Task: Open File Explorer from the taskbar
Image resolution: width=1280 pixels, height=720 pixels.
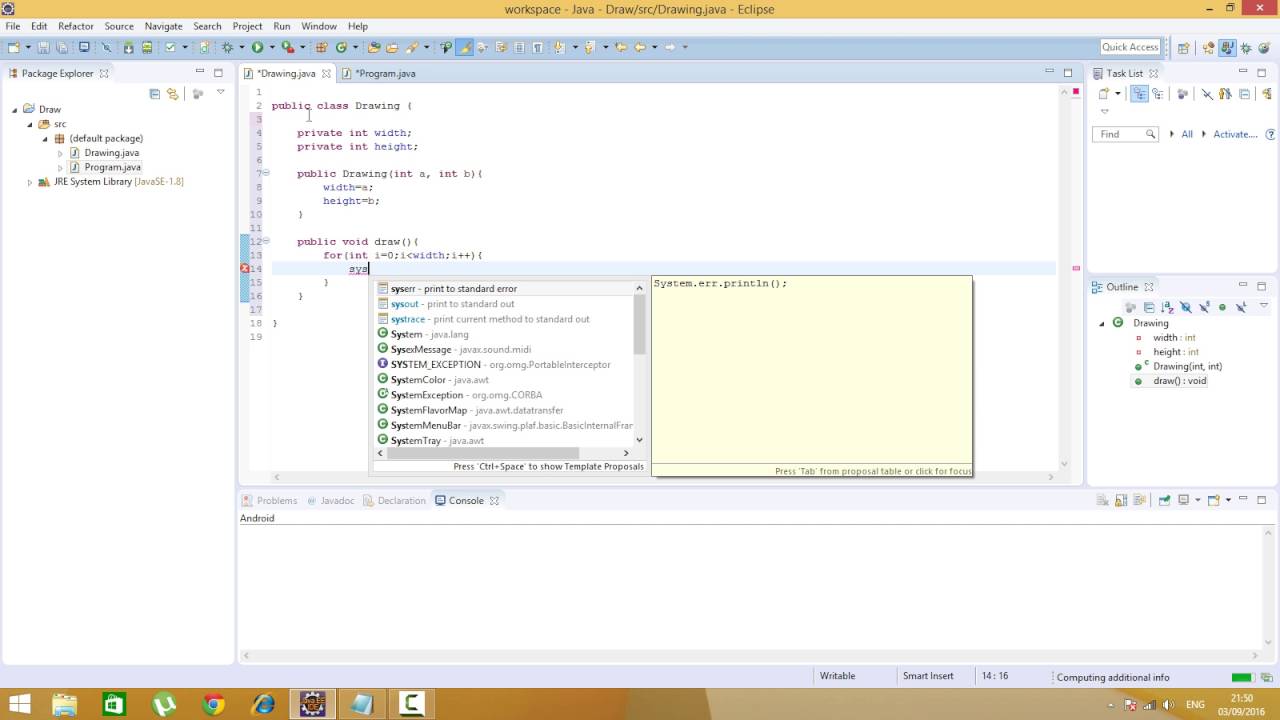Action: [x=64, y=705]
